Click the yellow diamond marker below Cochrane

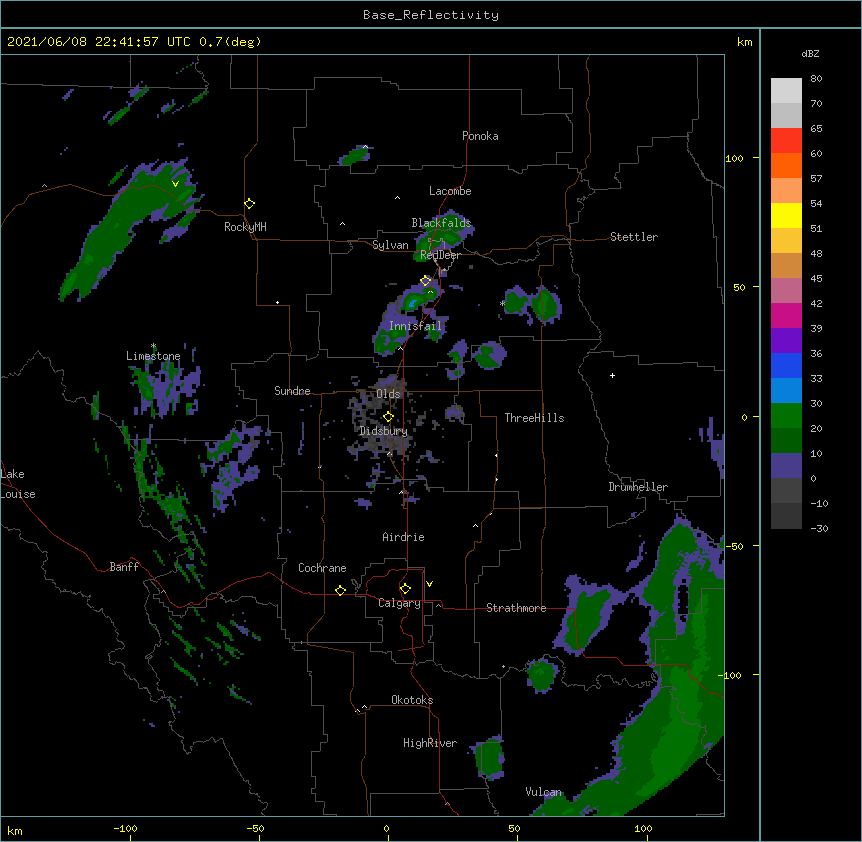(340, 590)
